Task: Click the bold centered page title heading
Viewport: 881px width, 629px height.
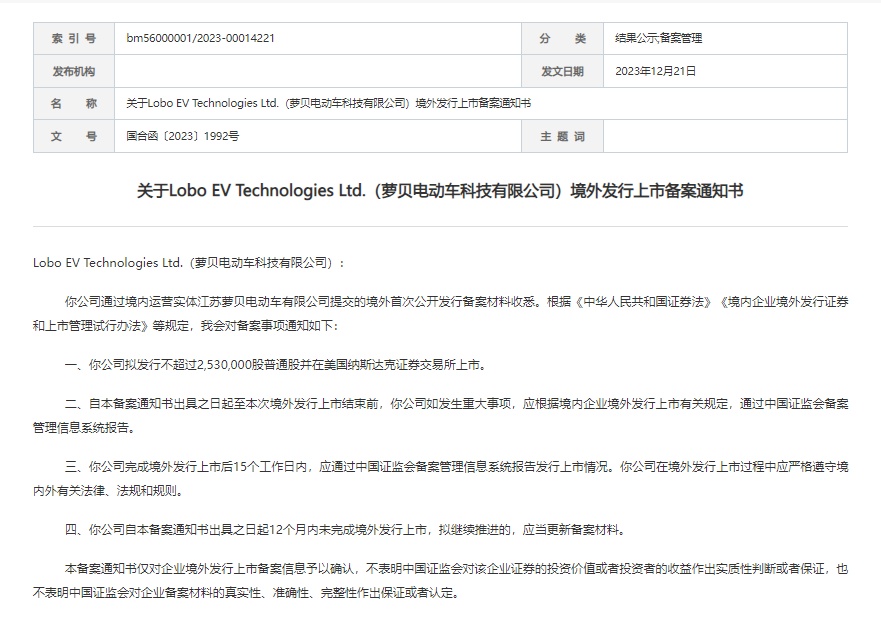Action: tap(440, 191)
